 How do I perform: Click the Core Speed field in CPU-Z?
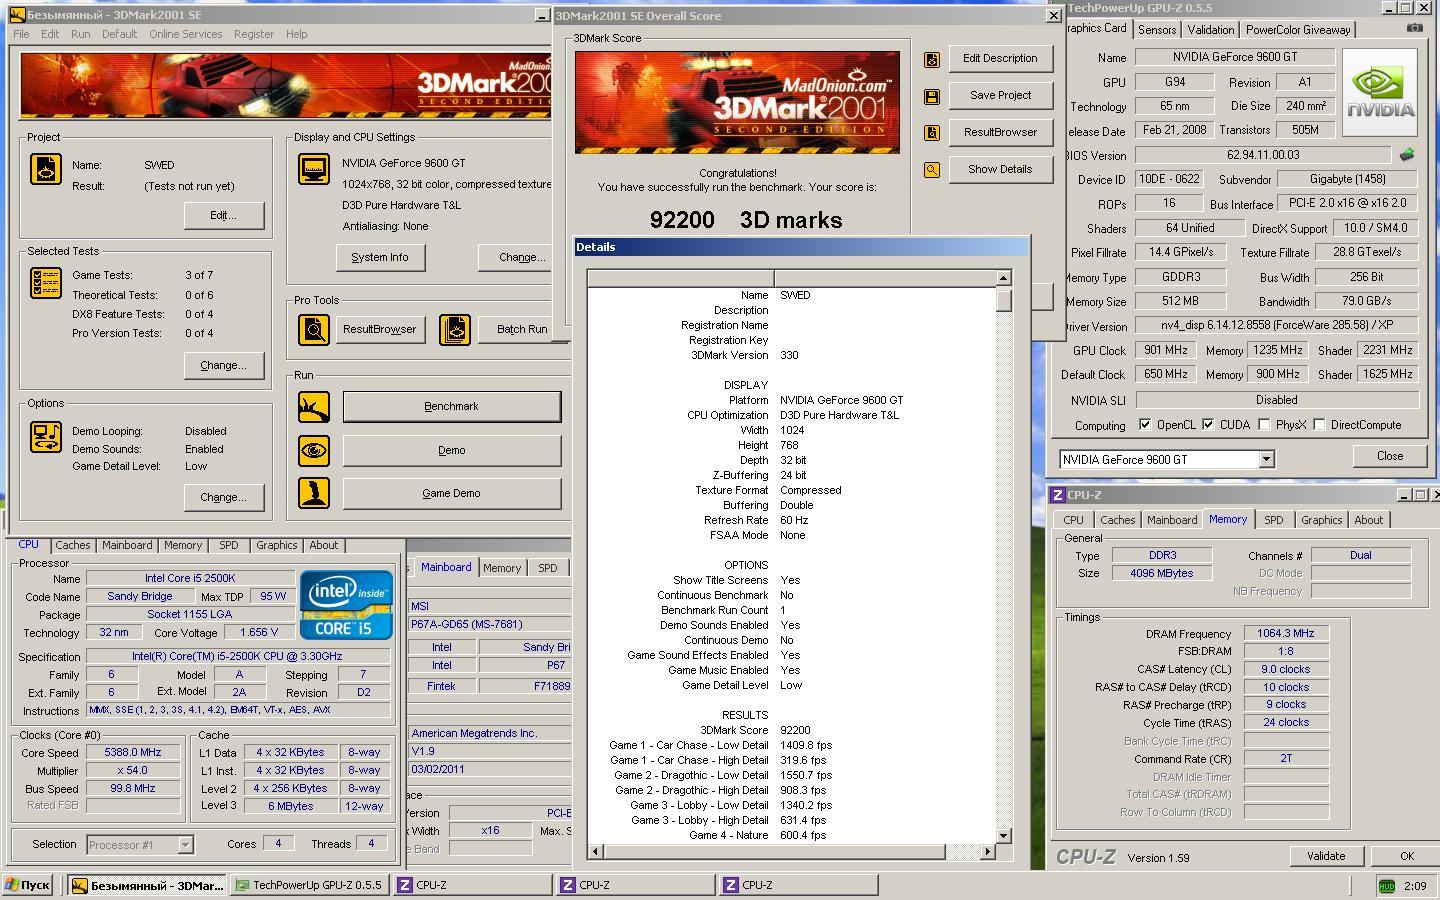132,753
